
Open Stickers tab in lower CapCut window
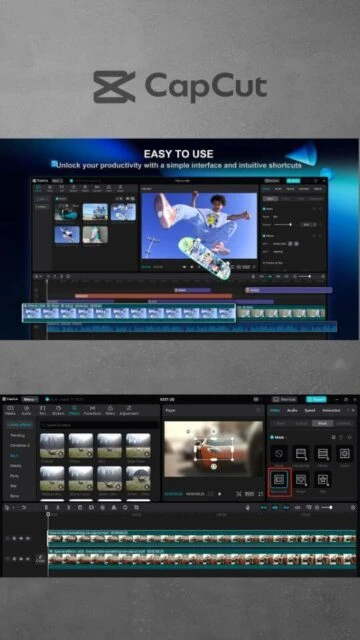coord(58,410)
